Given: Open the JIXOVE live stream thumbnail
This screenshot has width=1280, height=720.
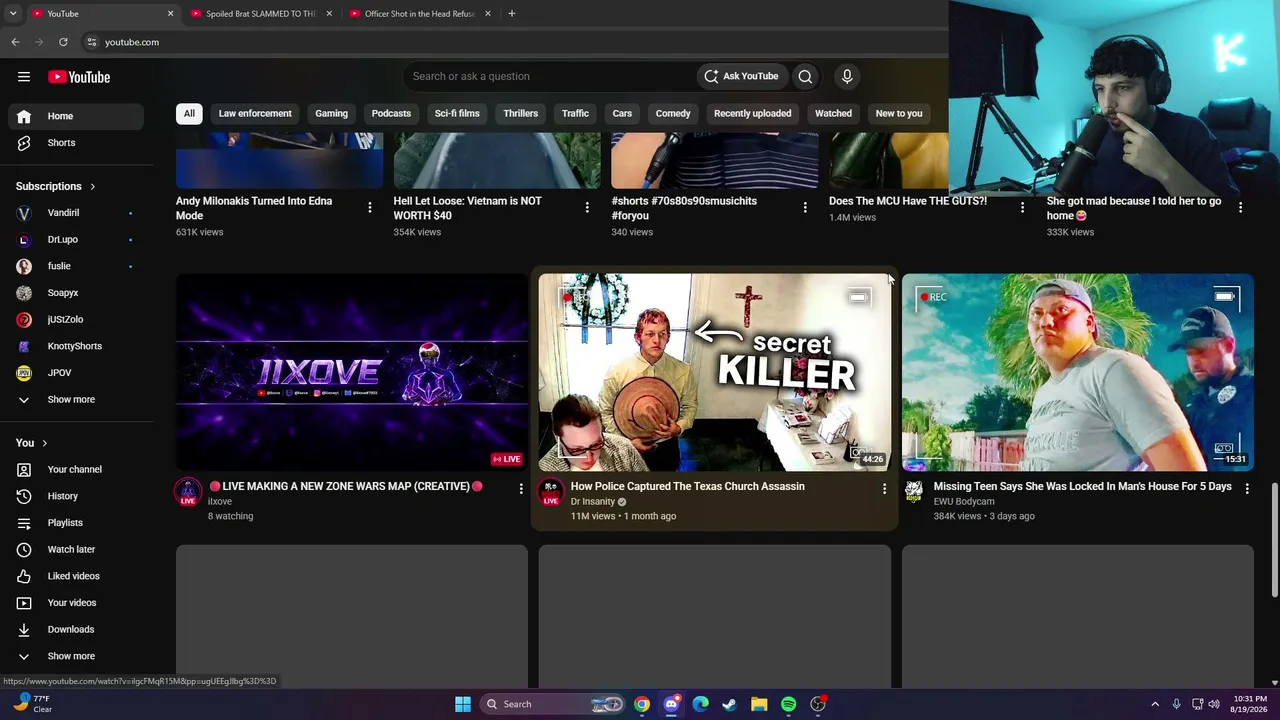Looking at the screenshot, I should click(352, 372).
